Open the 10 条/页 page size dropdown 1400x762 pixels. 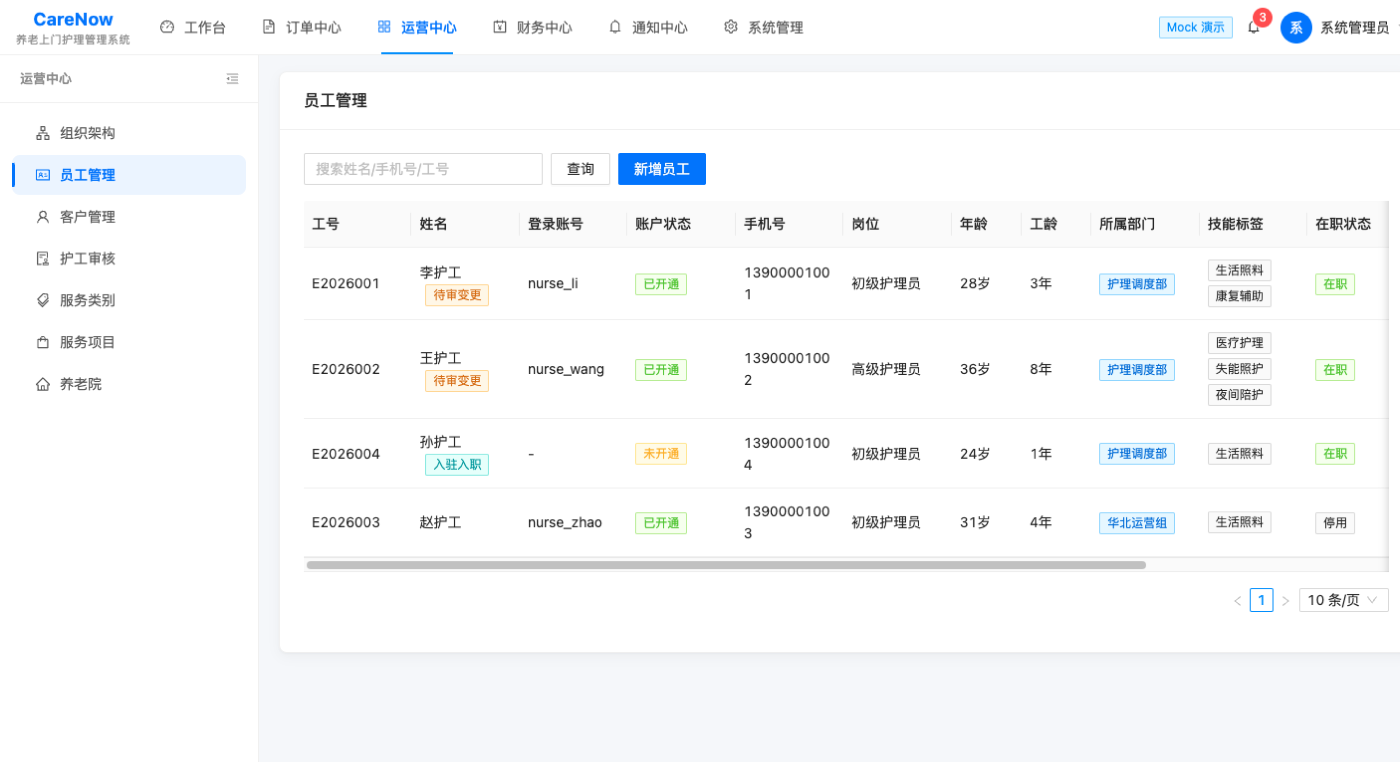(x=1344, y=600)
